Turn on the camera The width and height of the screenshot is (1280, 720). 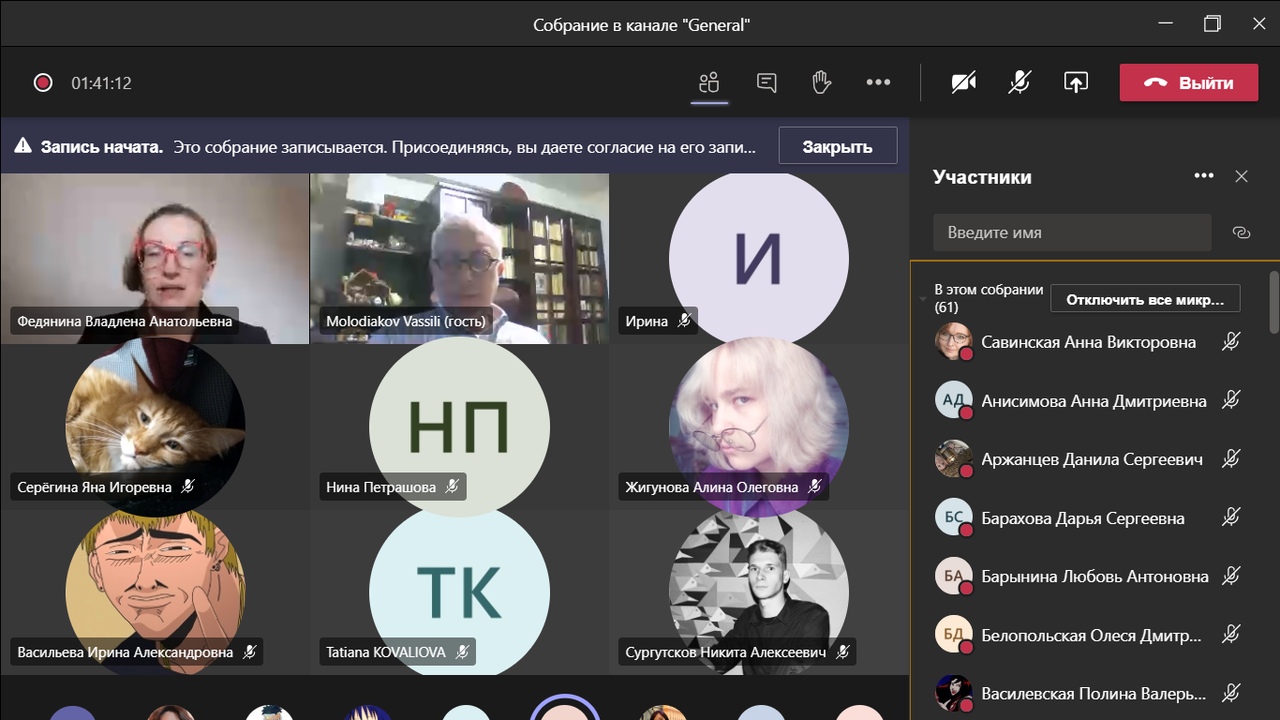(x=962, y=82)
